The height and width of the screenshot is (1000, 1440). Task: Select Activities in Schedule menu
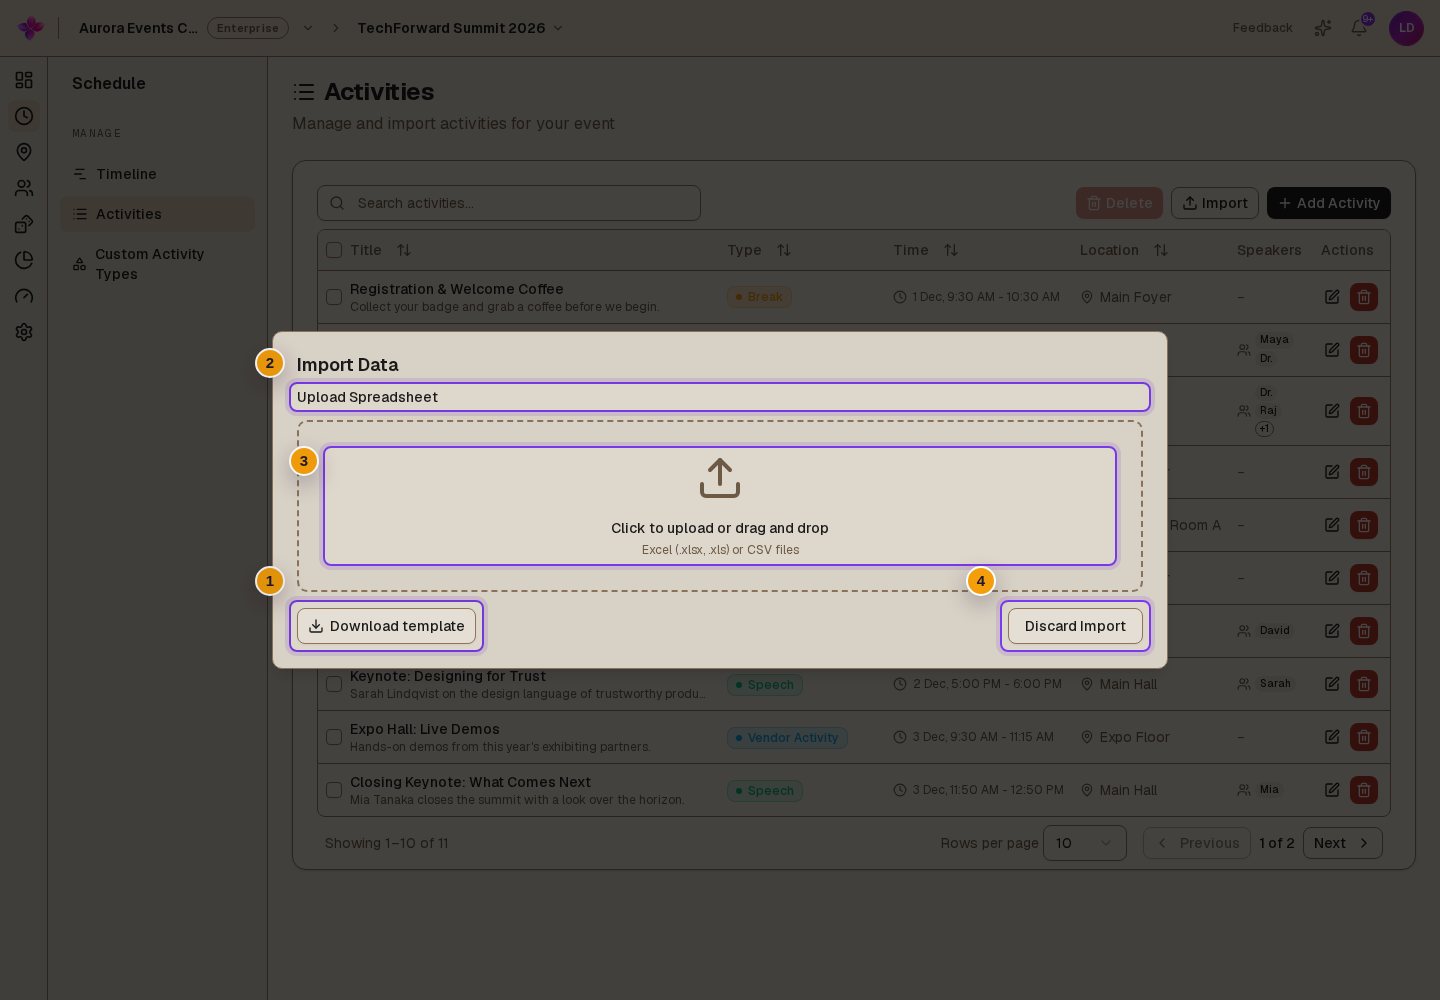(x=157, y=214)
